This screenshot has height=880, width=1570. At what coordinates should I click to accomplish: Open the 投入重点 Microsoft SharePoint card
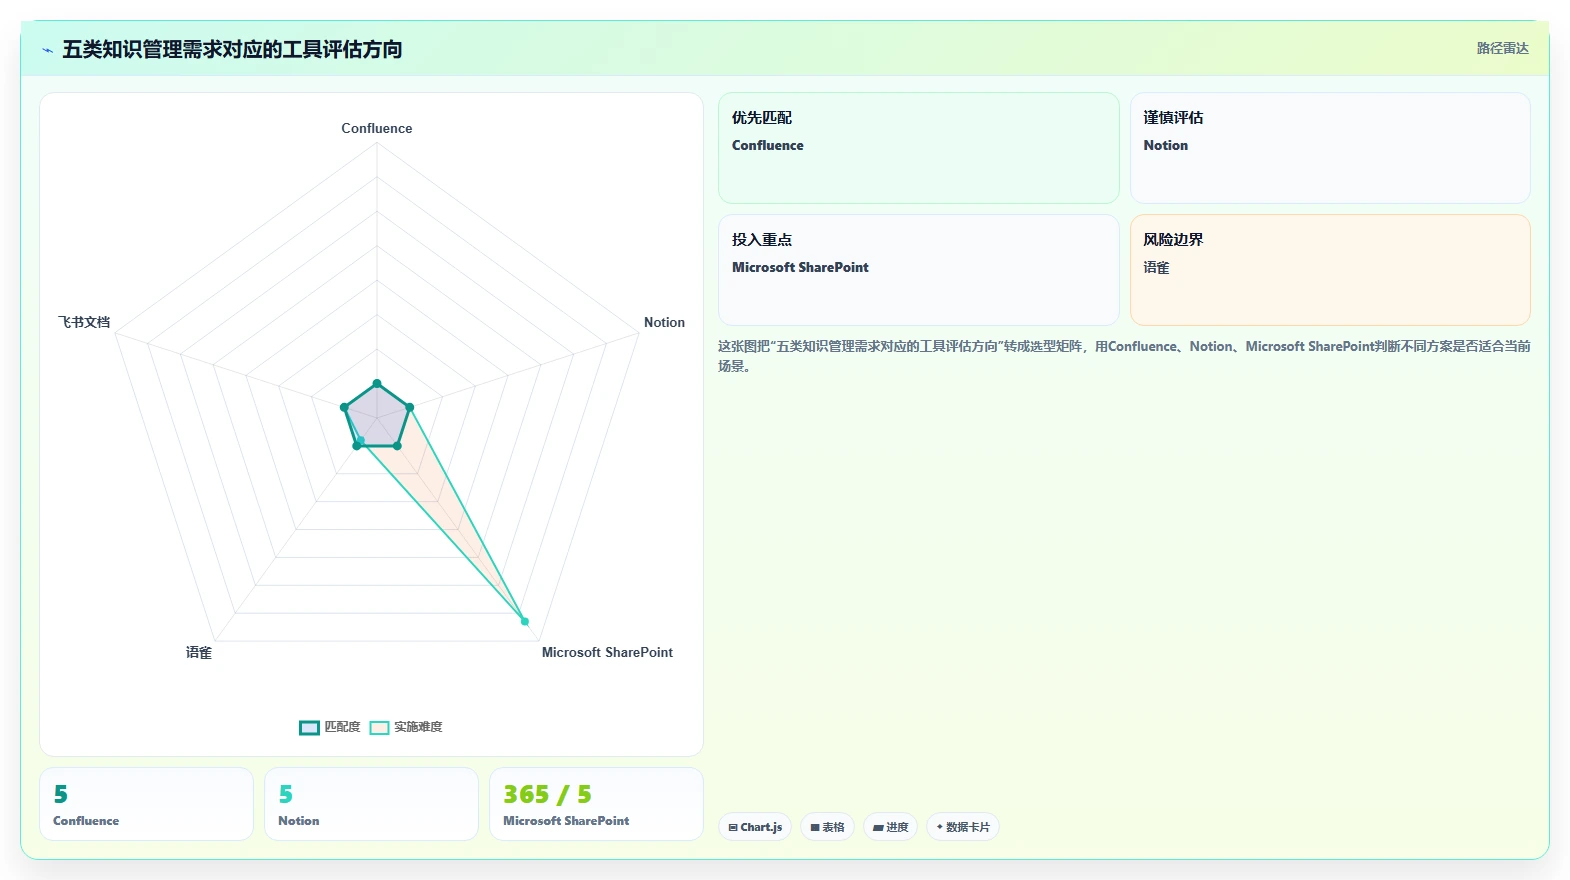point(919,270)
